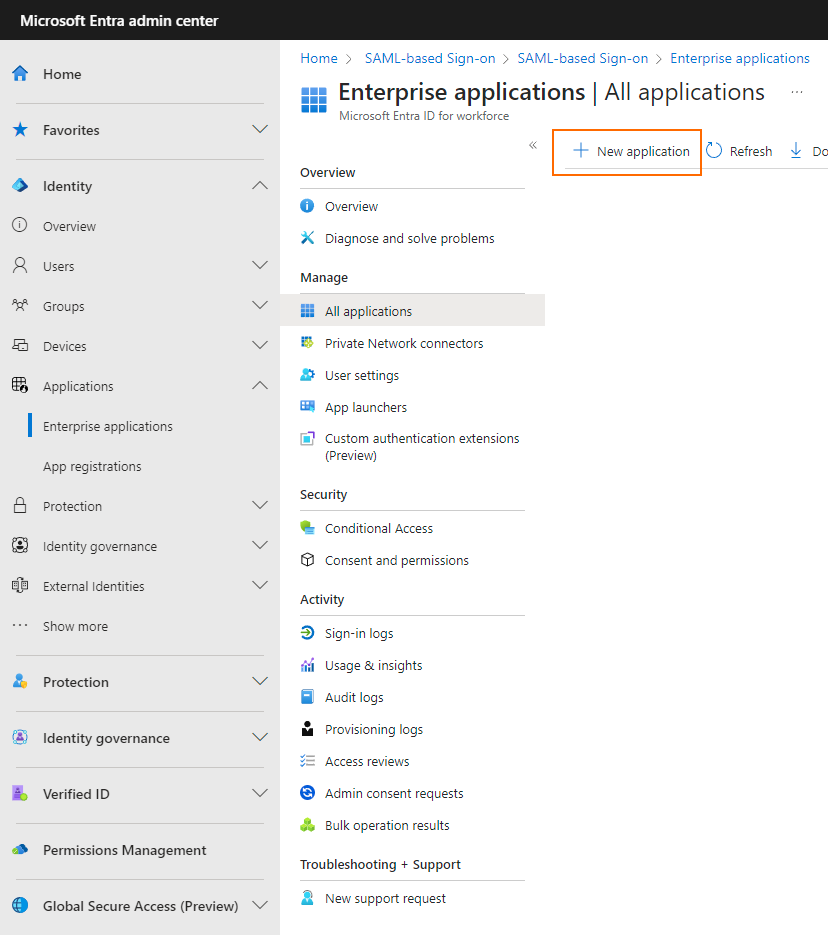This screenshot has height=935, width=828.
Task: Click the Global Secure Access globe icon
Action: point(20,905)
